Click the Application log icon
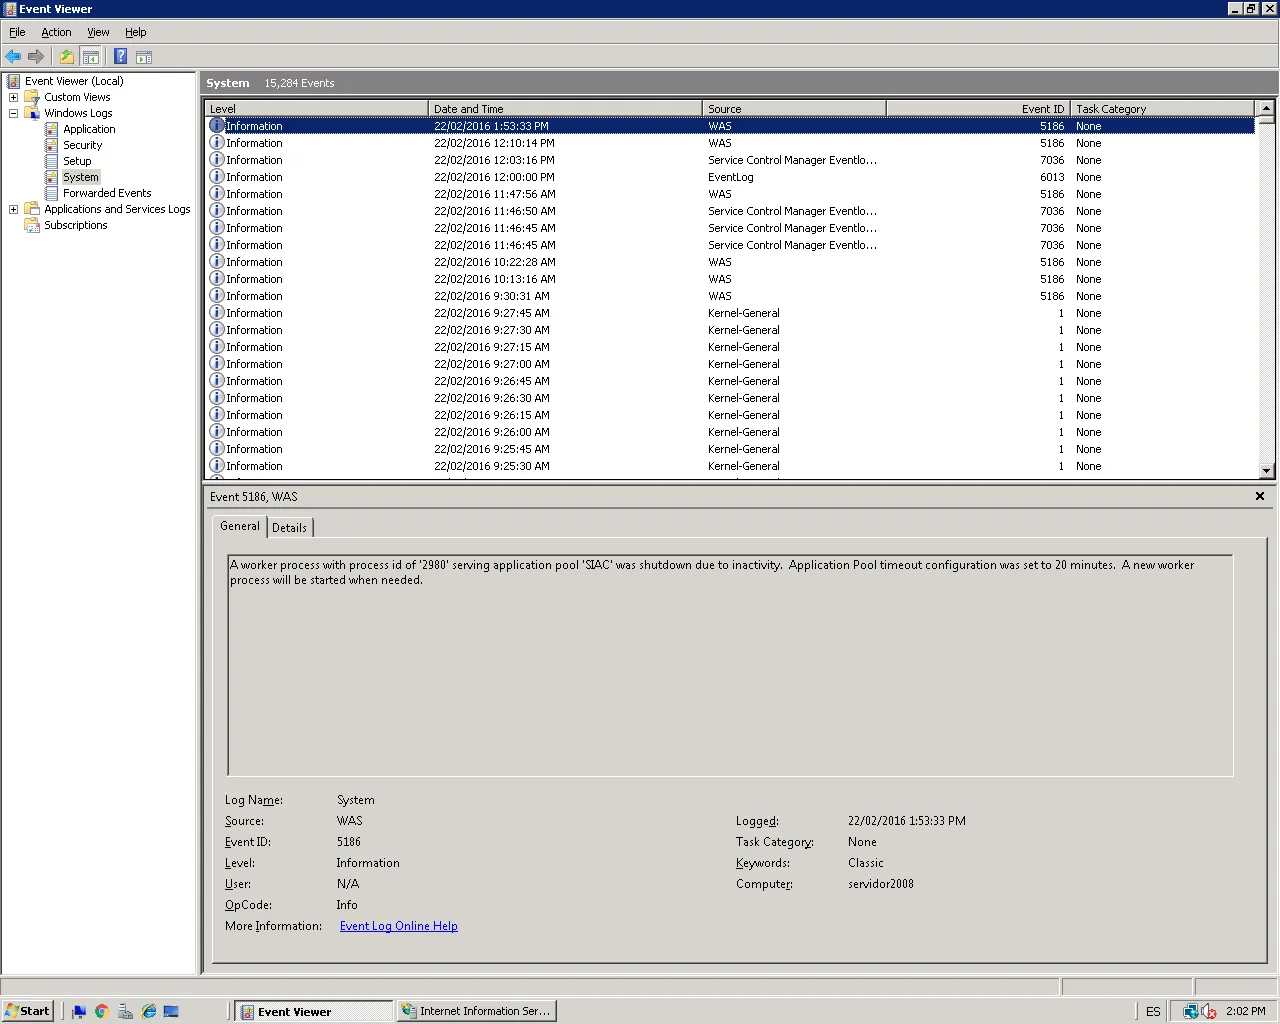The width and height of the screenshot is (1280, 1024). (51, 129)
